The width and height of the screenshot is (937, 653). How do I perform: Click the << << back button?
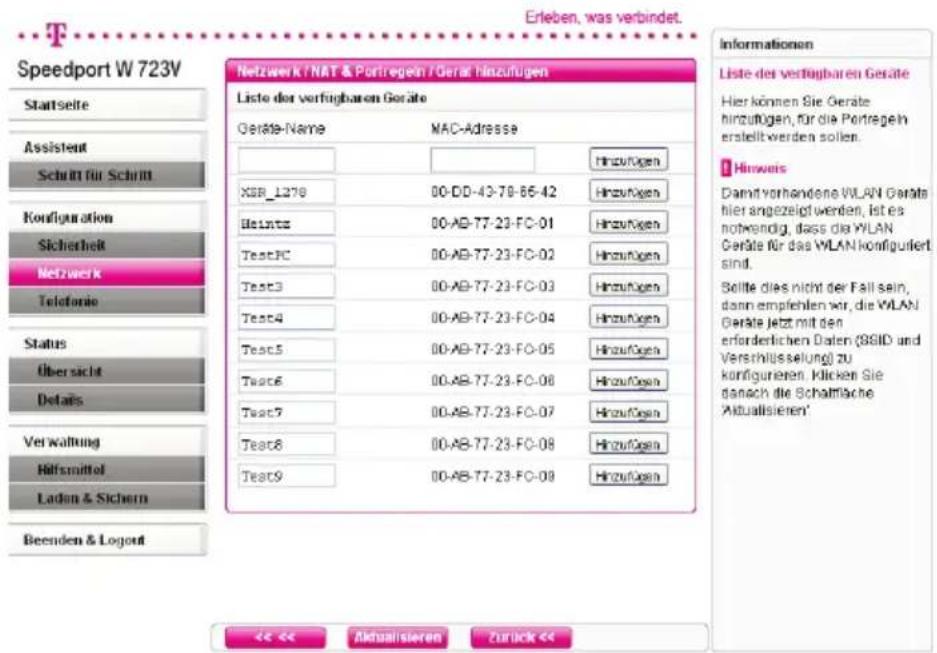coord(275,637)
